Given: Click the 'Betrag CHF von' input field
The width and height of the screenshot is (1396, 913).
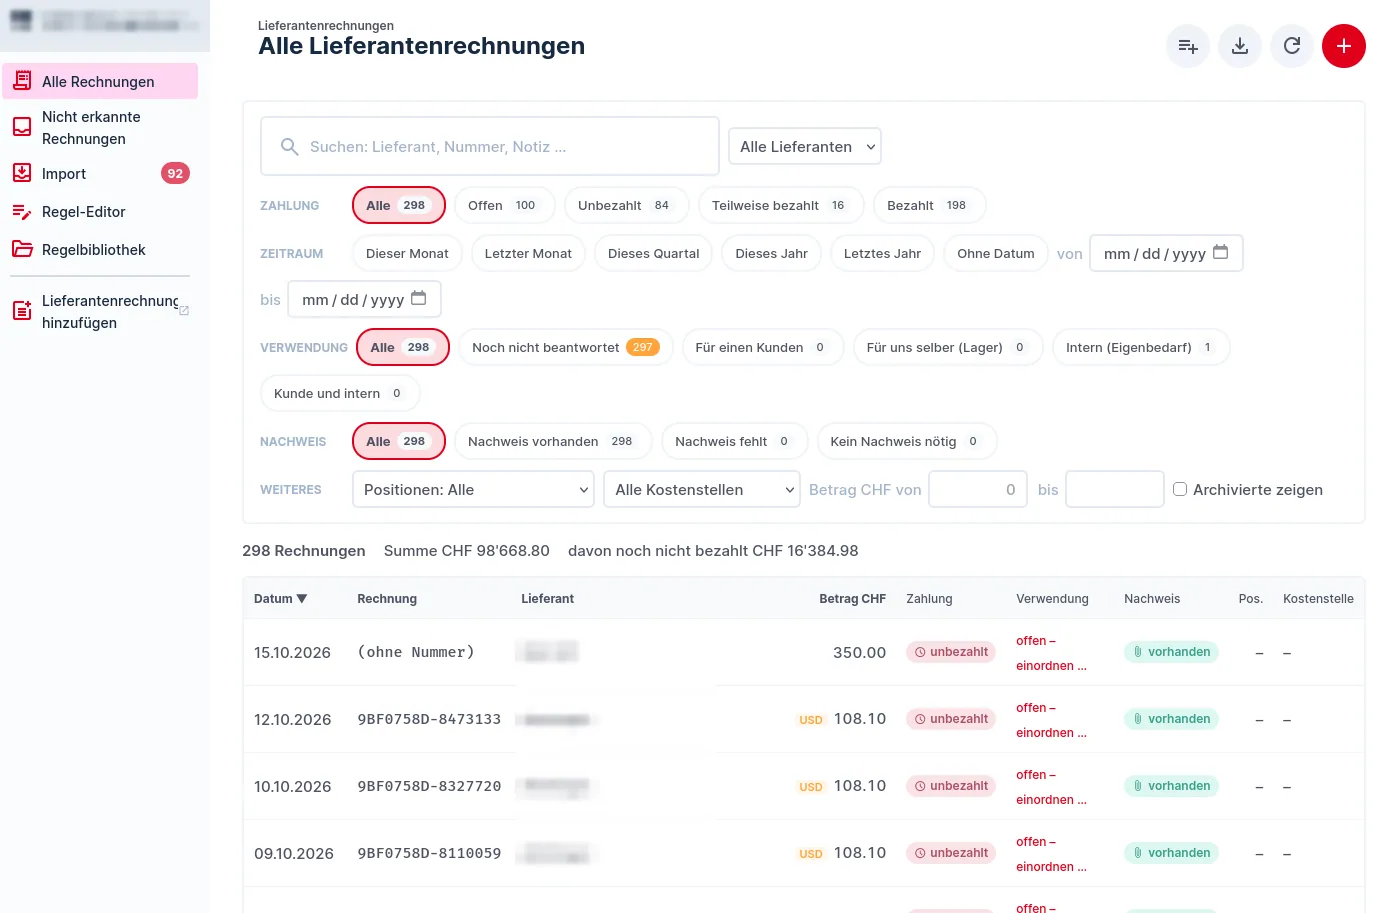Looking at the screenshot, I should pyautogui.click(x=978, y=489).
